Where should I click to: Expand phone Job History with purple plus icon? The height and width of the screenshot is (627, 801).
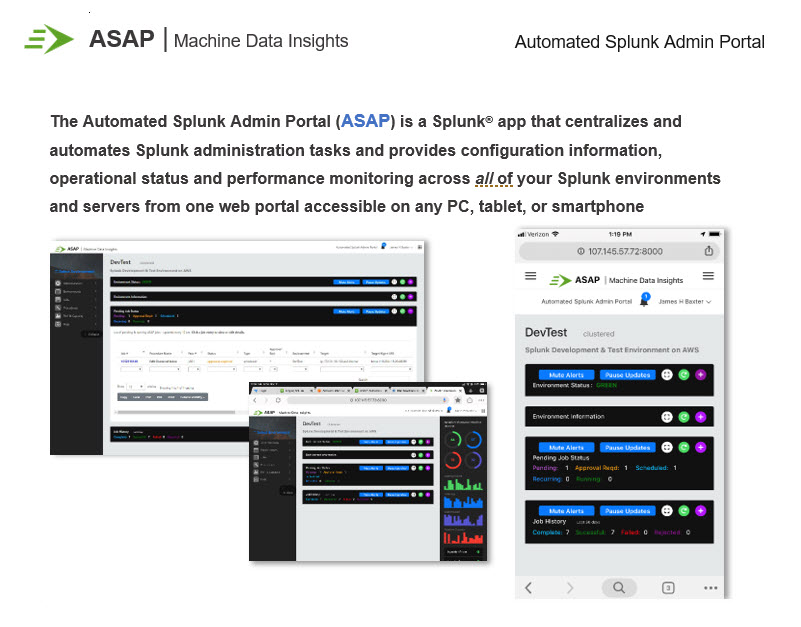(700, 511)
